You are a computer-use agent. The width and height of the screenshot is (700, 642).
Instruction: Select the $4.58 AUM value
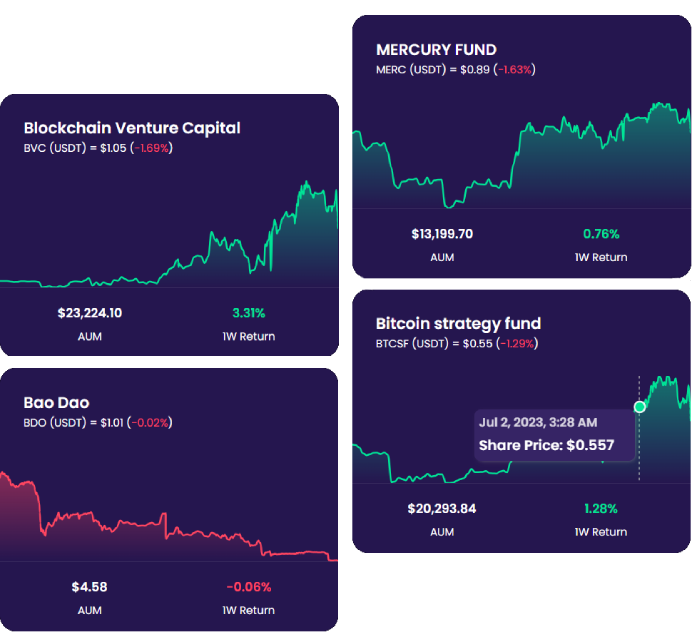click(90, 587)
